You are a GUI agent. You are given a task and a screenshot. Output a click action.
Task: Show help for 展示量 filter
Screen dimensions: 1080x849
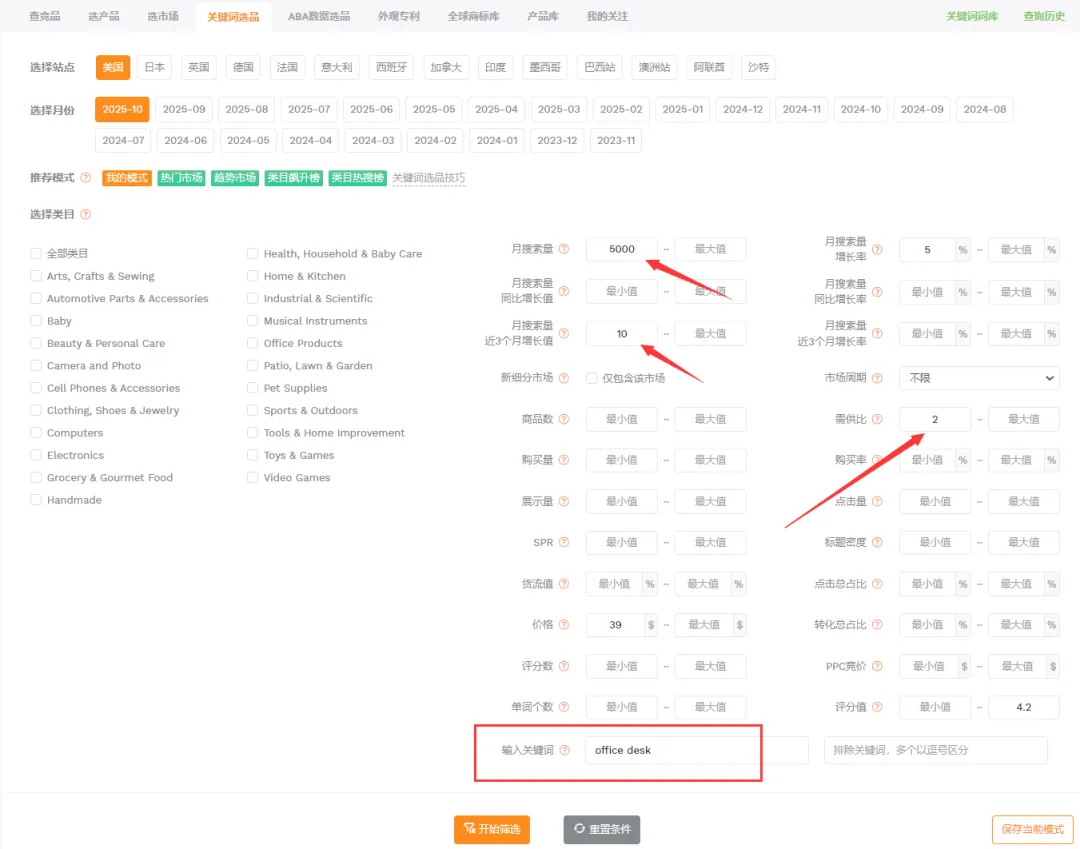coord(564,501)
